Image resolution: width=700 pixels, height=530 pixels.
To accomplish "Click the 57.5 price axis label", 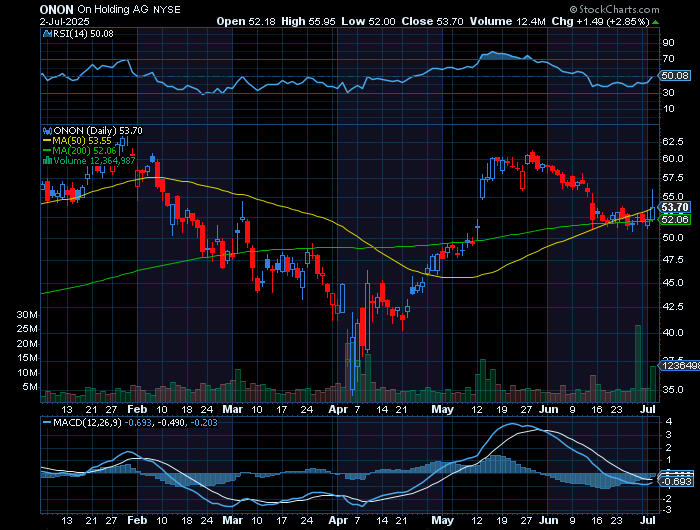I will 673,178.
